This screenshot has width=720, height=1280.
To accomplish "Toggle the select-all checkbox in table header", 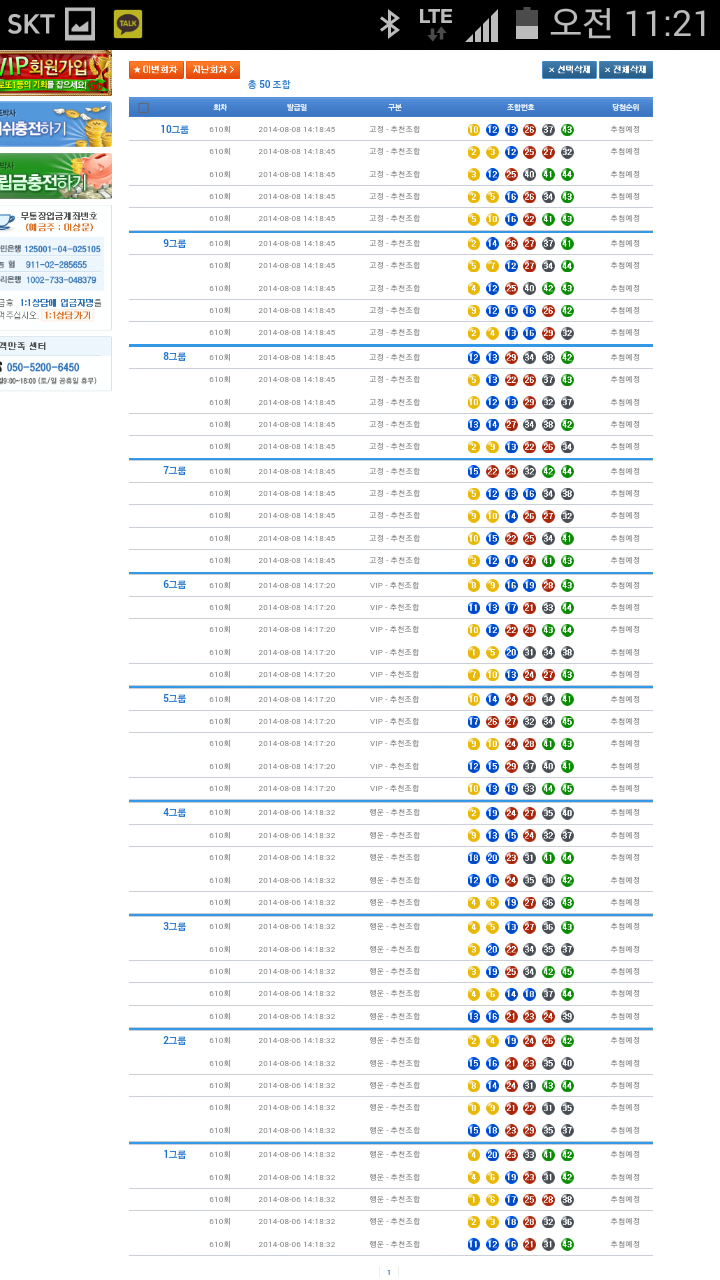I will coord(144,107).
